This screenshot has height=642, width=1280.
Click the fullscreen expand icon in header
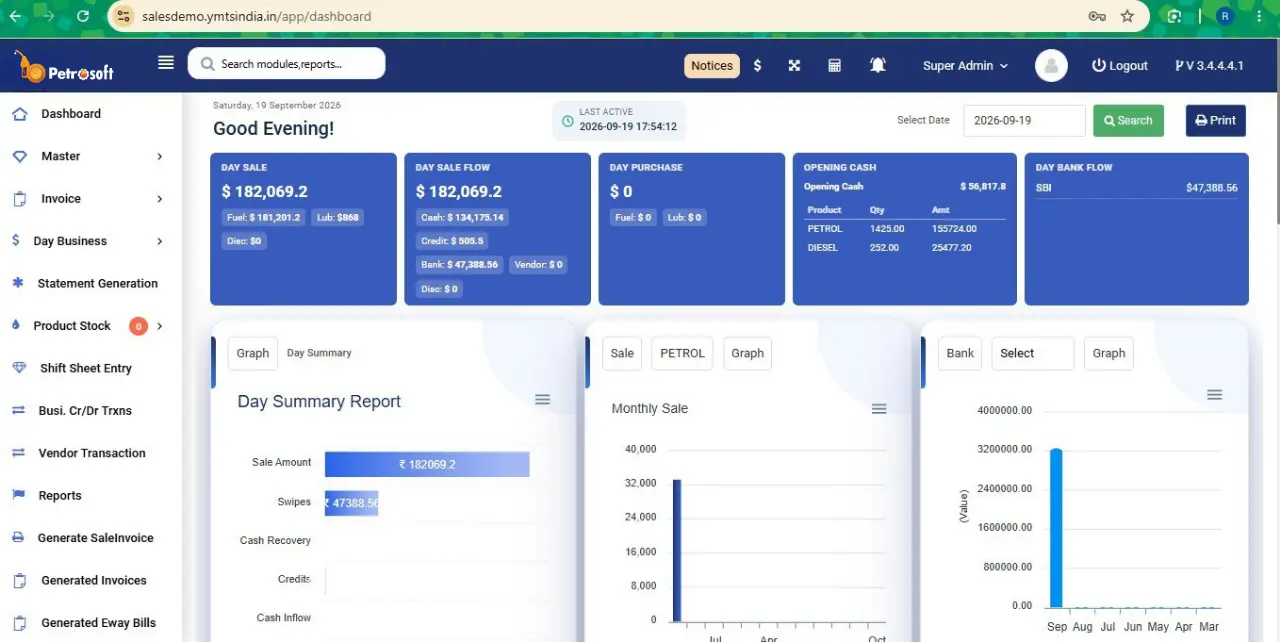click(794, 66)
